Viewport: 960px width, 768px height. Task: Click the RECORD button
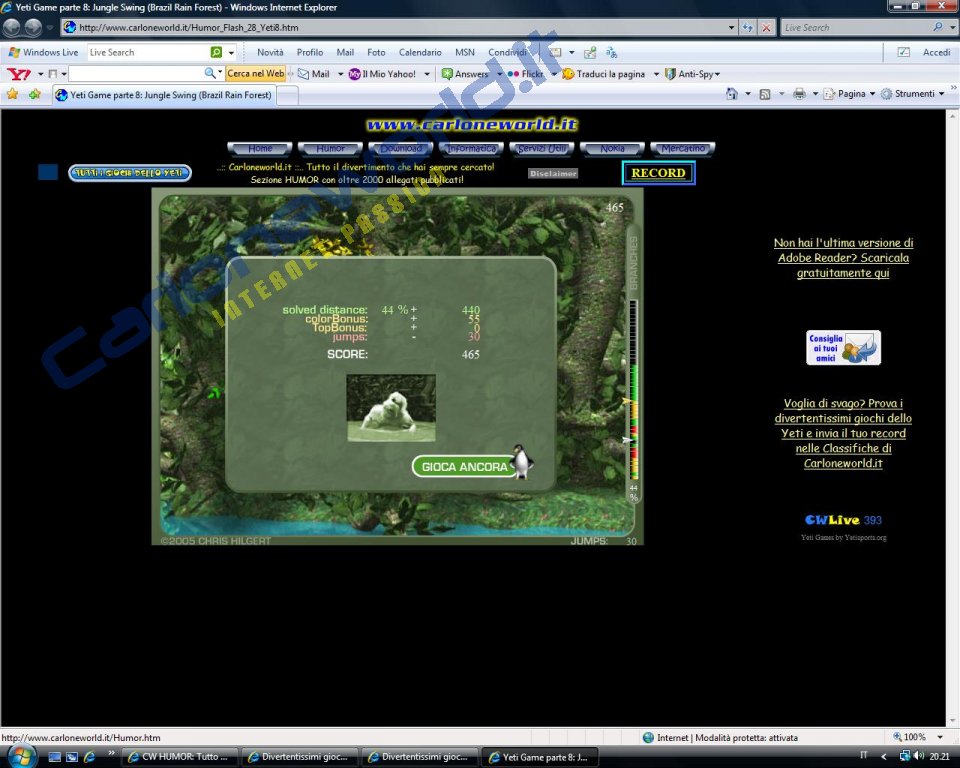[x=658, y=173]
